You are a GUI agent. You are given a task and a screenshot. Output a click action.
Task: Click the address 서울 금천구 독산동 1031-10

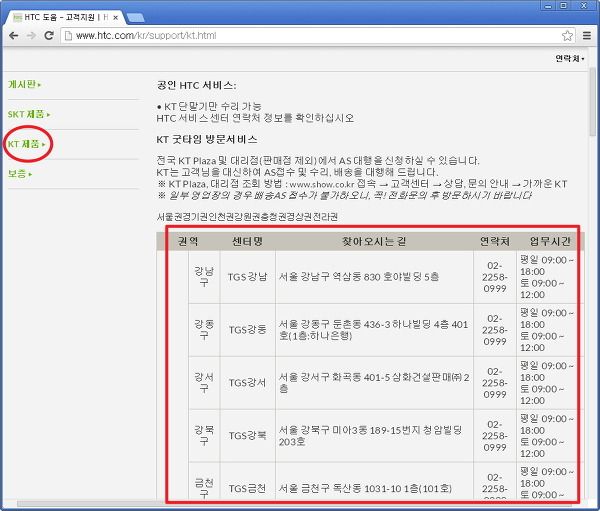pyautogui.click(x=365, y=488)
